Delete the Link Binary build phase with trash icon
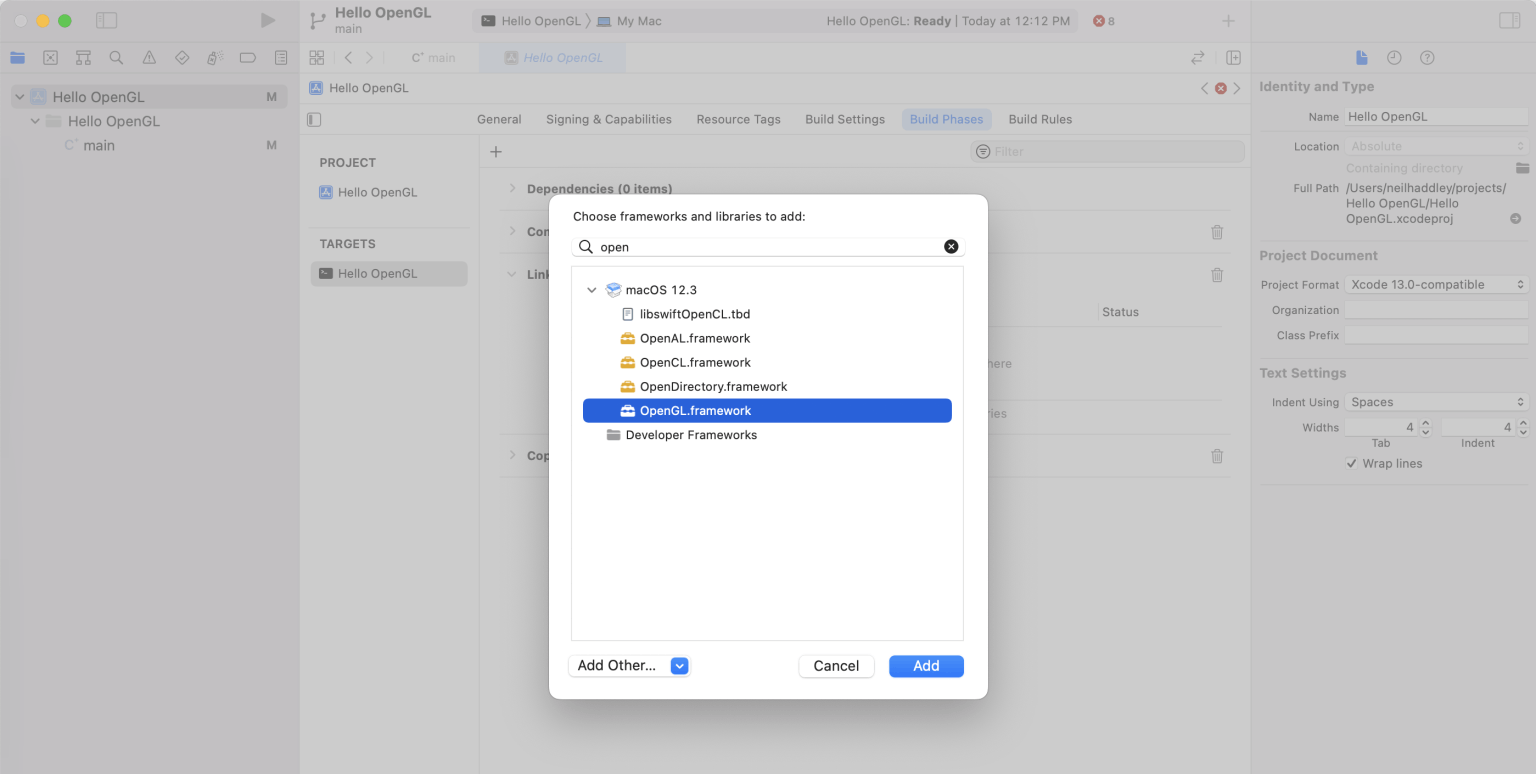Screen dimensions: 1536x774 (1217, 275)
